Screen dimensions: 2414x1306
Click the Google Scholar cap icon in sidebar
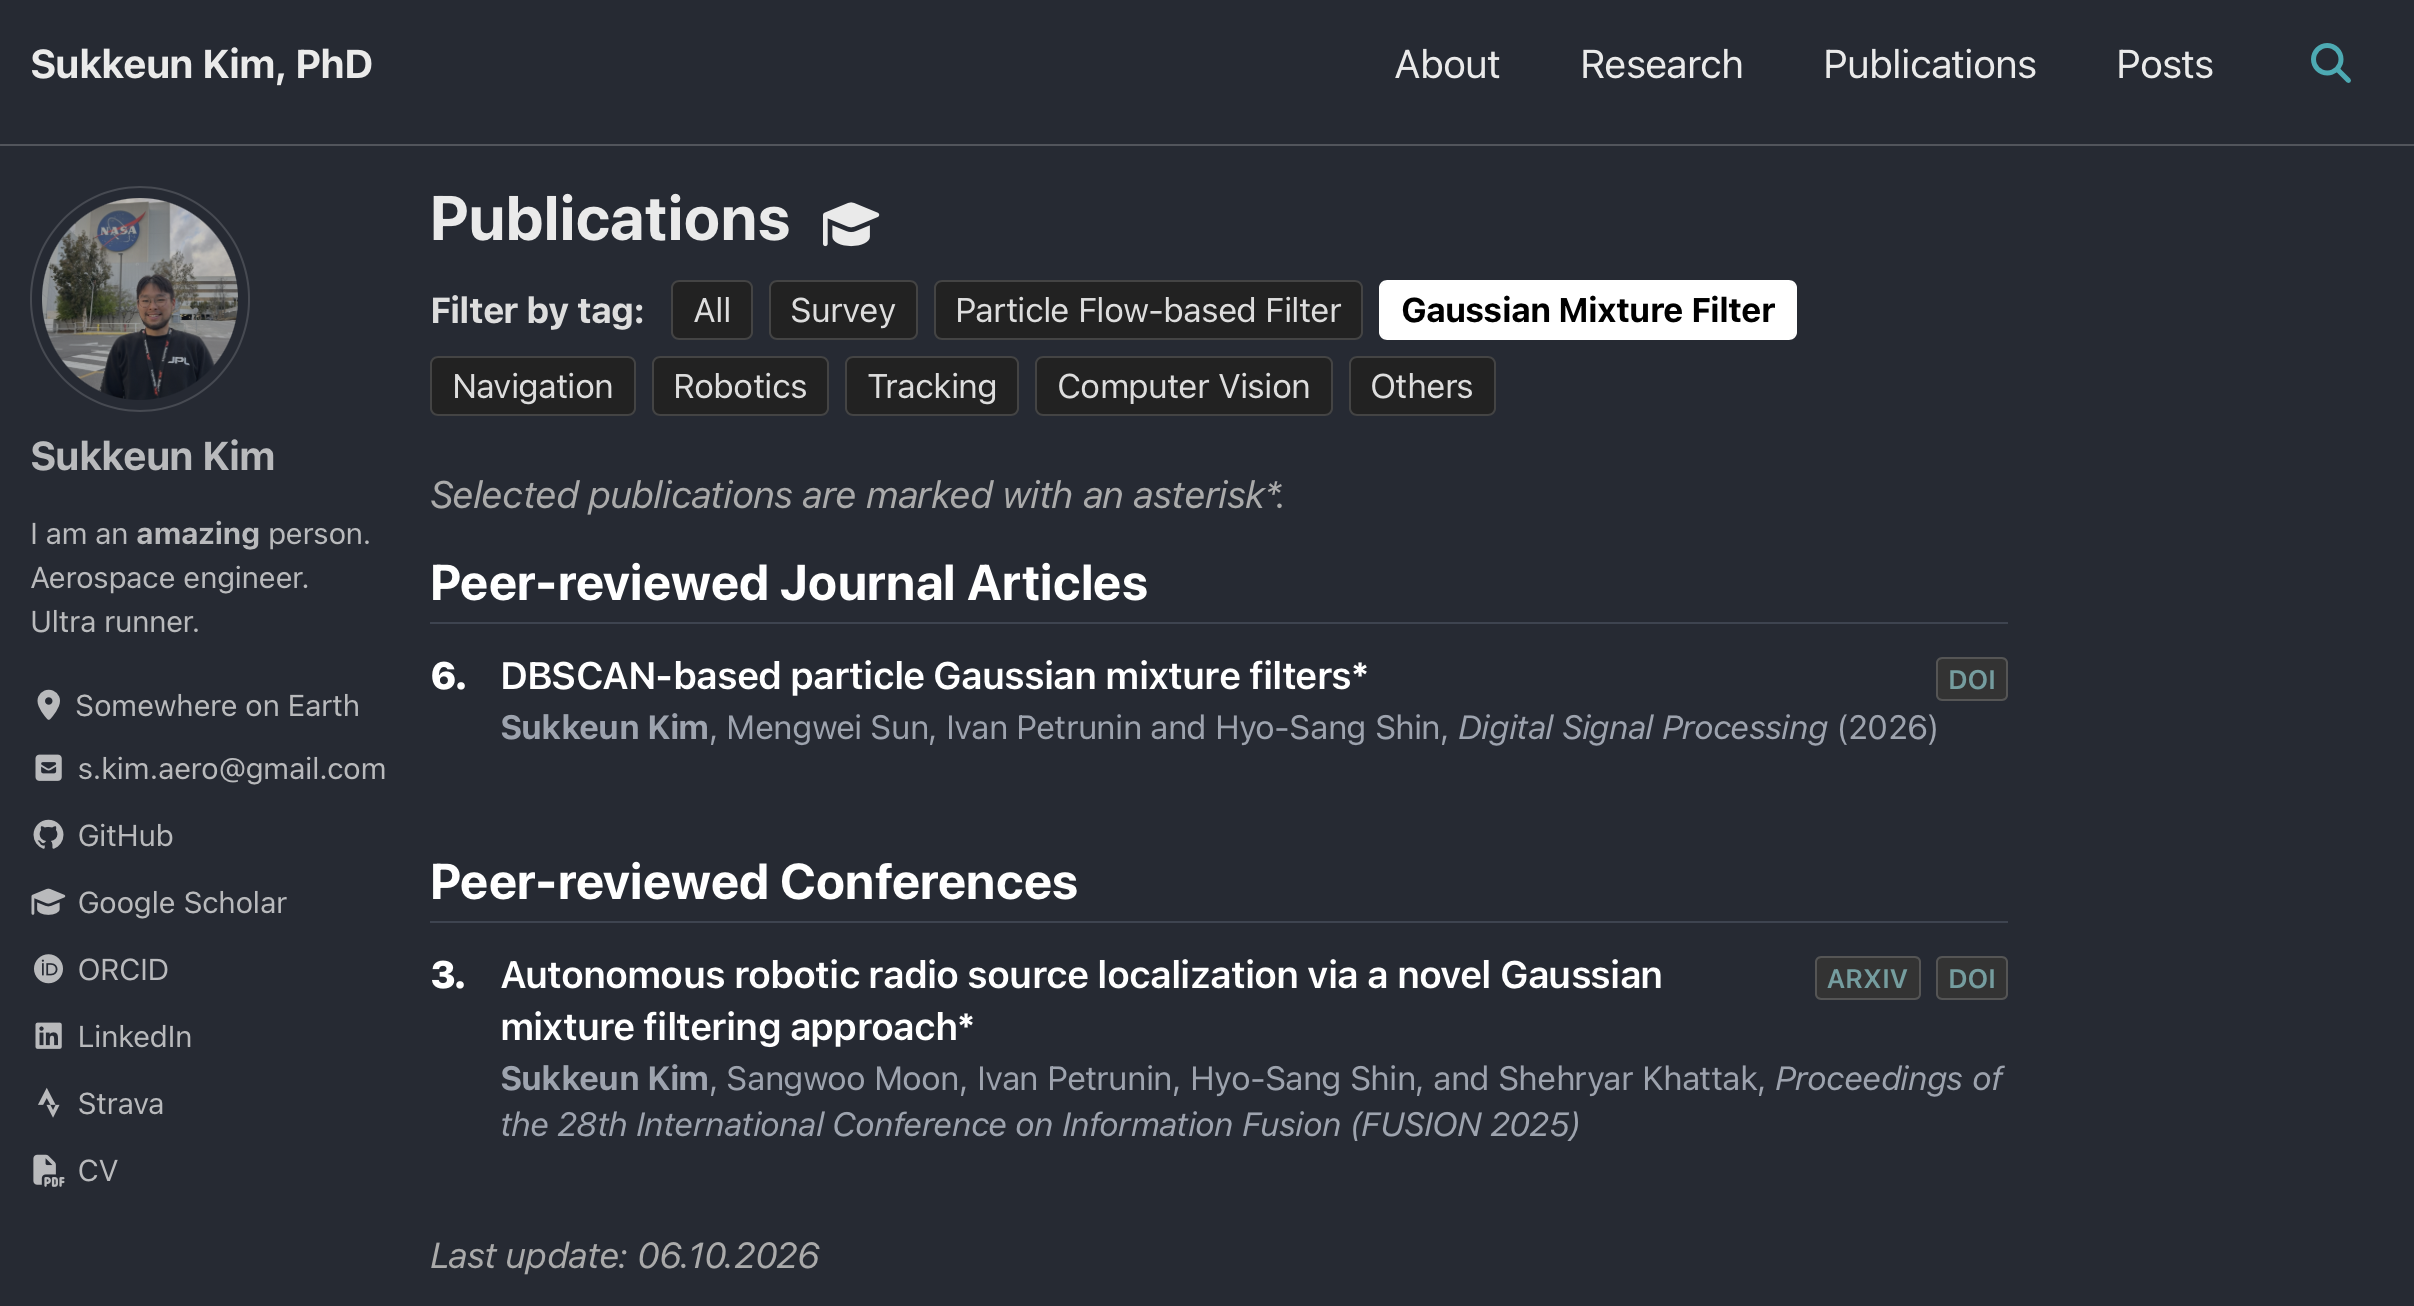[48, 902]
